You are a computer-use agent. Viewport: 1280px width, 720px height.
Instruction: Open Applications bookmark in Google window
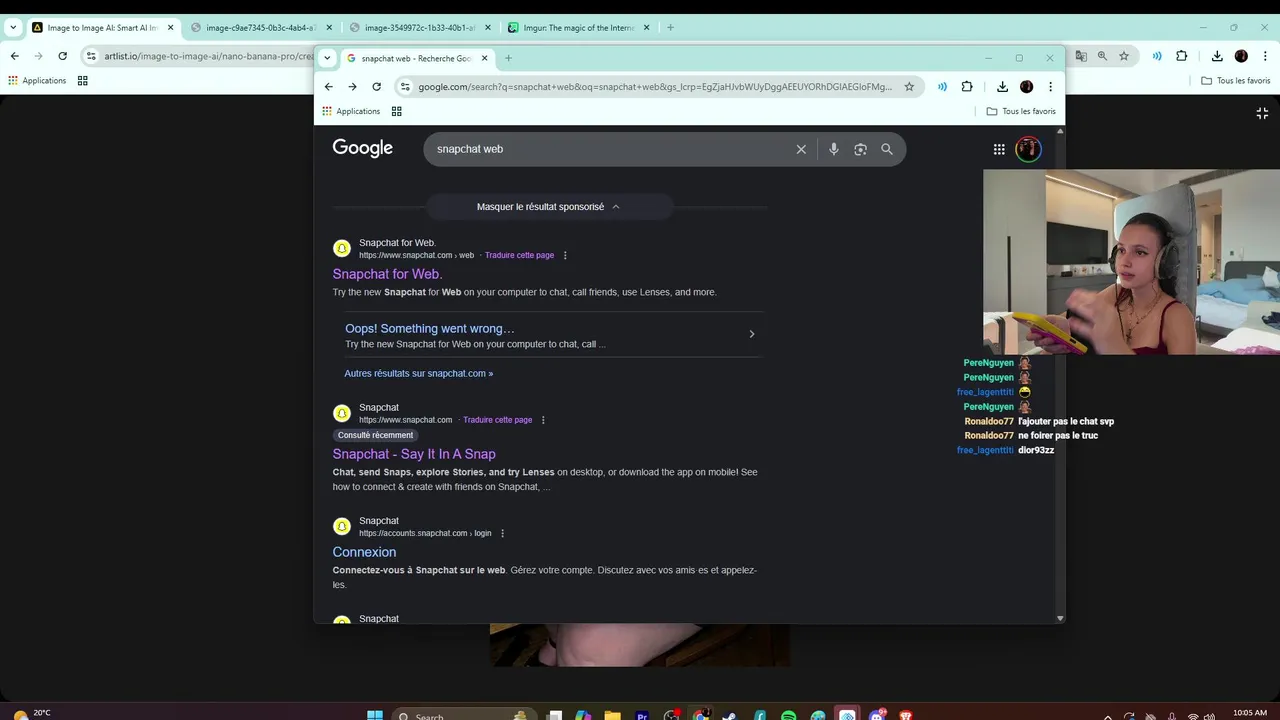tap(351, 111)
